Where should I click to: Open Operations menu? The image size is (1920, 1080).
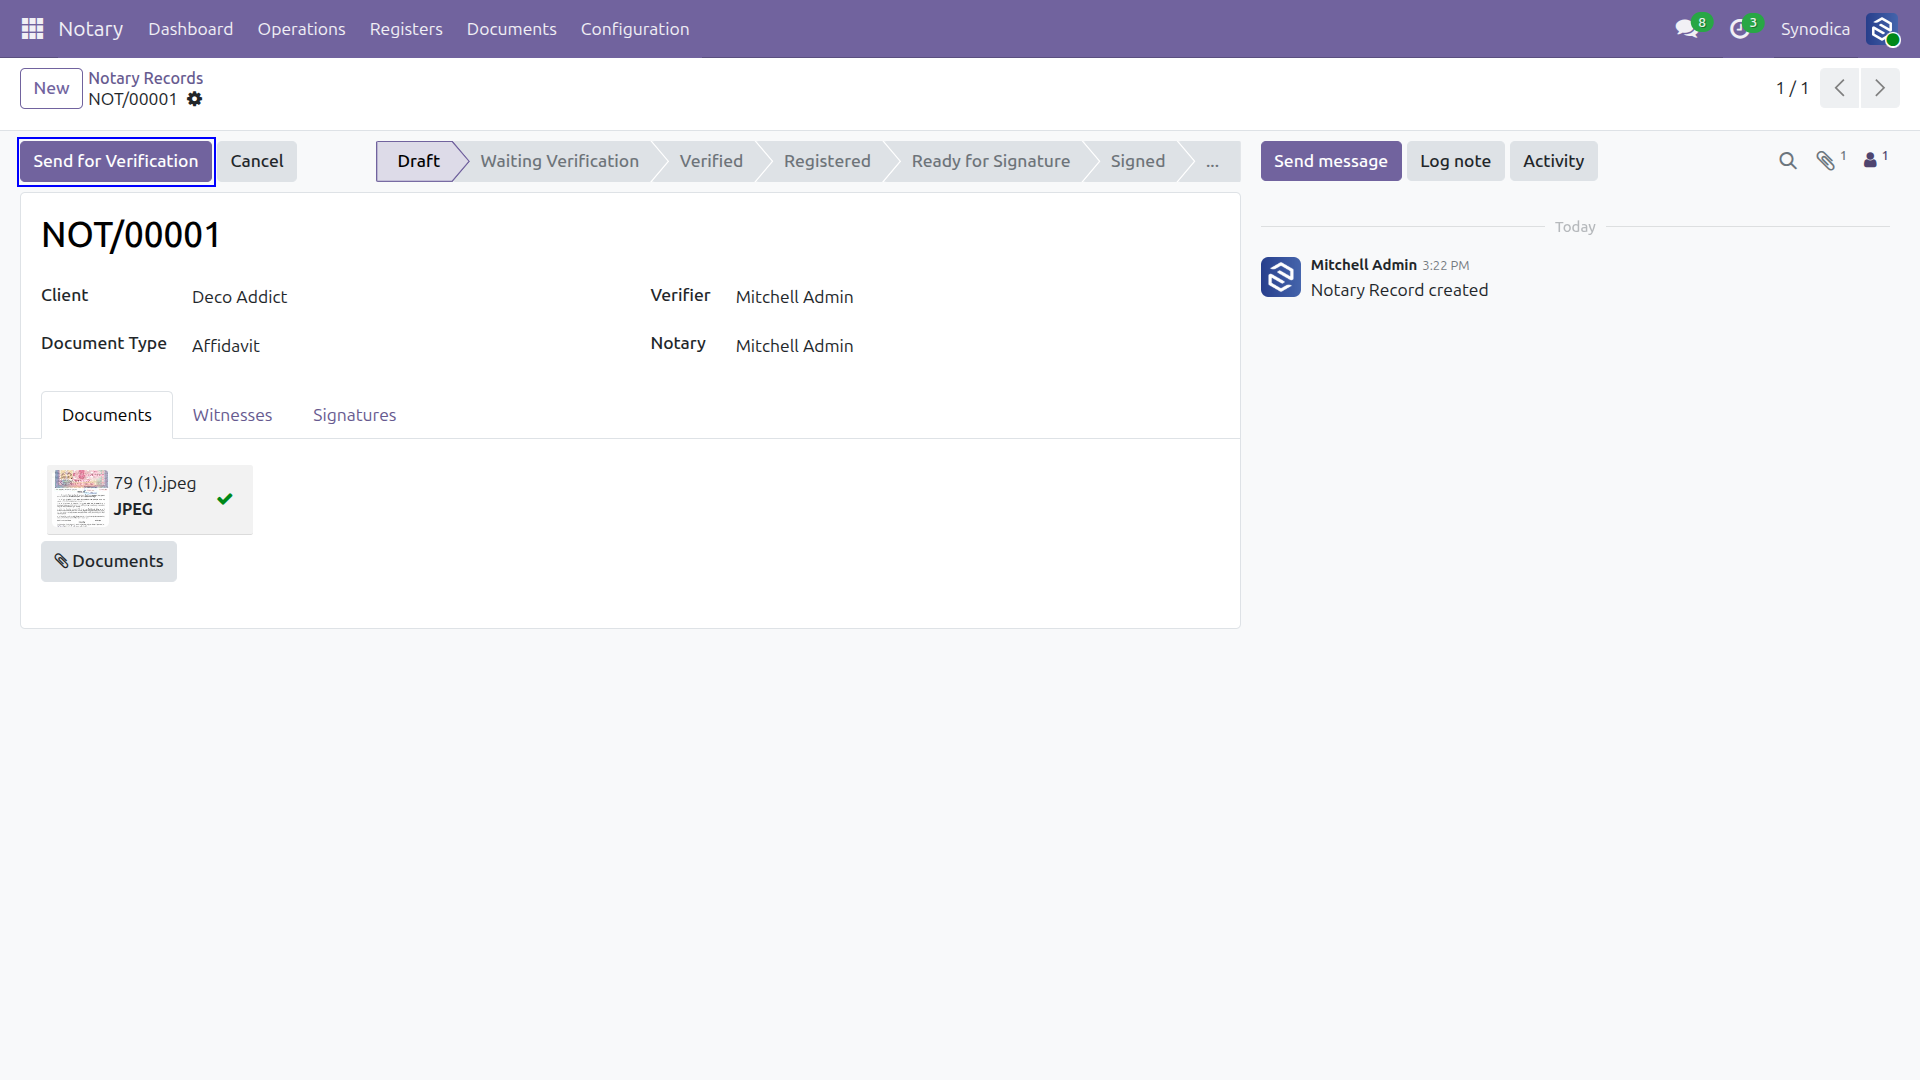click(301, 29)
